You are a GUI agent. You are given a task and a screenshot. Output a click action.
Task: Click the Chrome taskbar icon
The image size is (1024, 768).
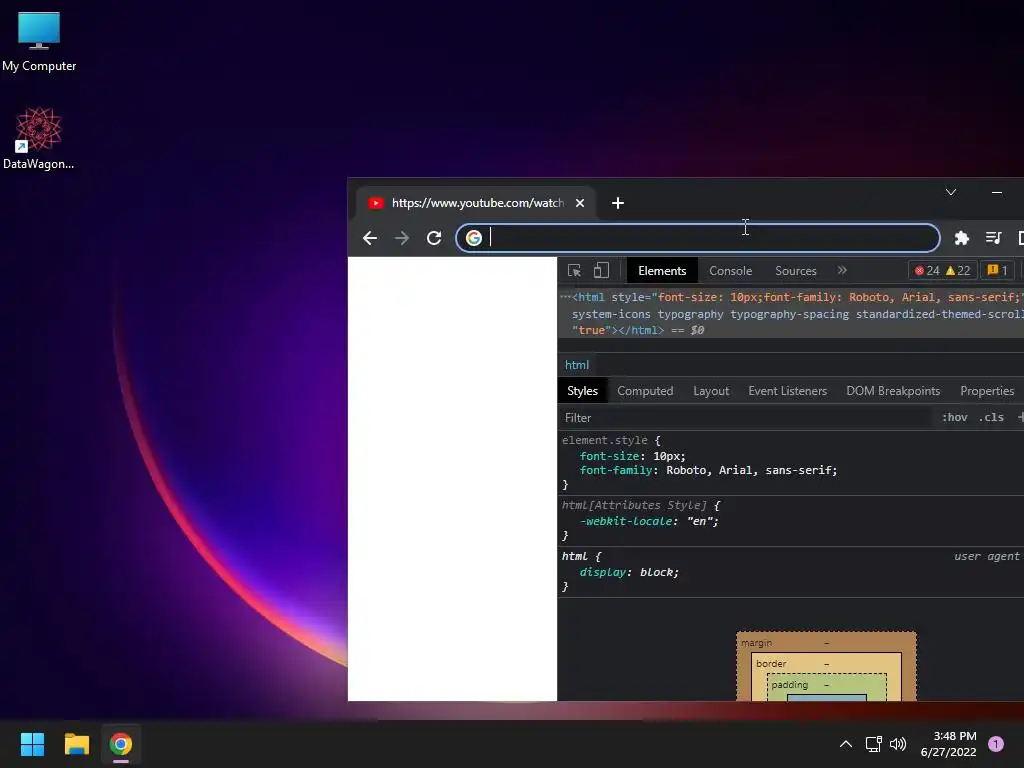(x=121, y=744)
